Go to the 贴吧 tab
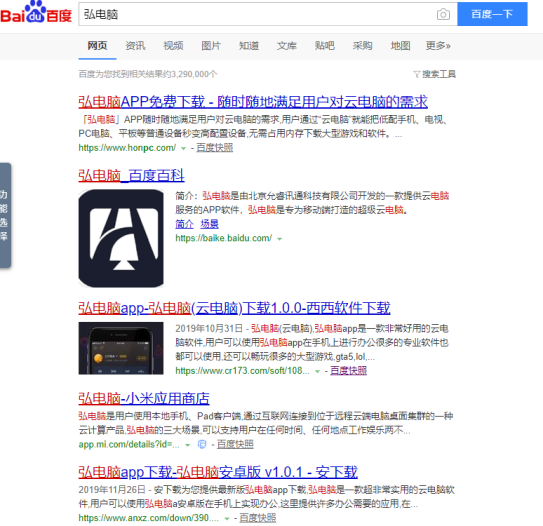The width and height of the screenshot is (543, 526). [x=324, y=46]
